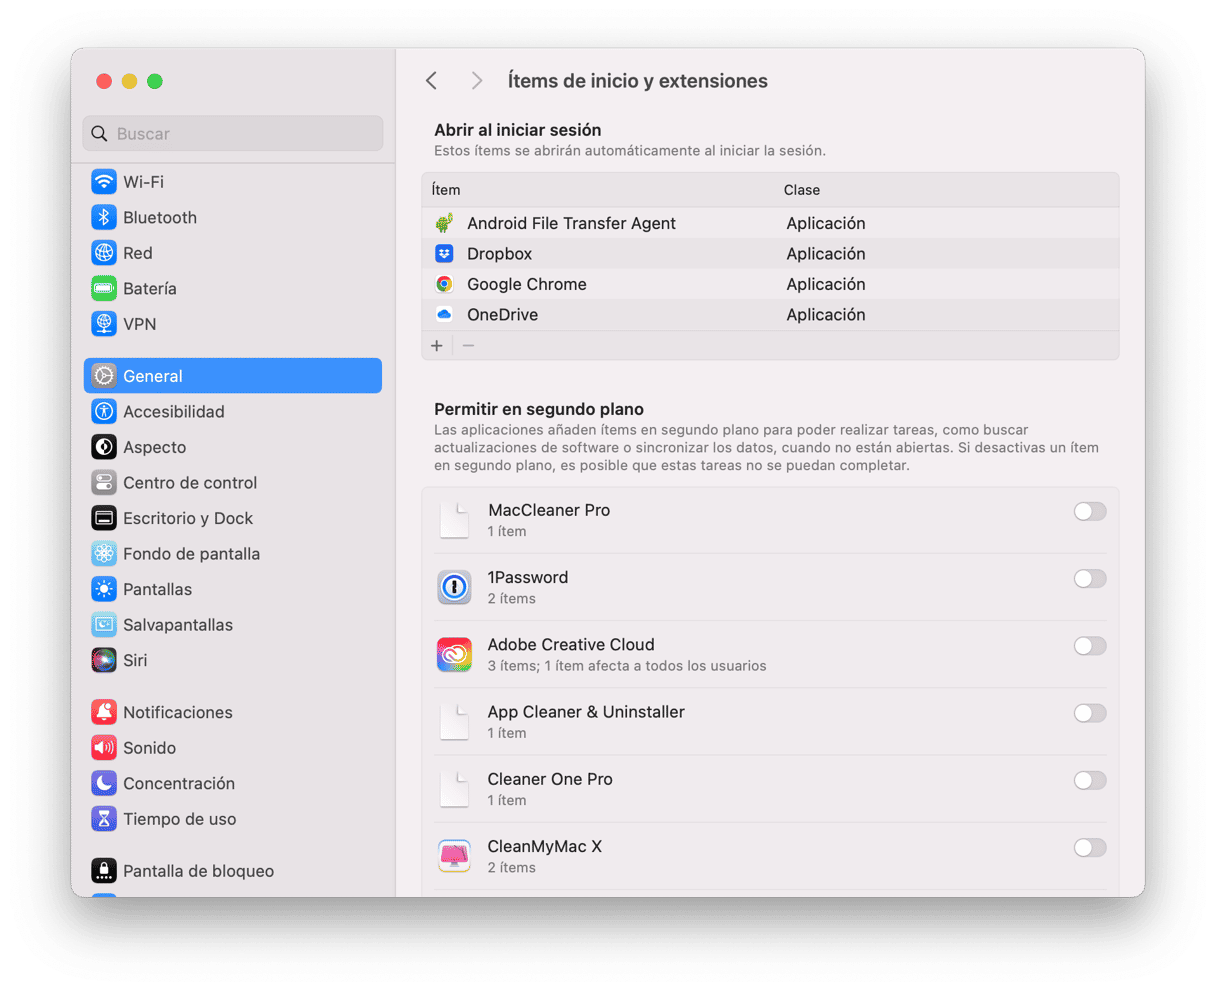Viewport: 1216px width, 991px height.
Task: Select the Google Chrome login item icon
Action: tap(444, 284)
